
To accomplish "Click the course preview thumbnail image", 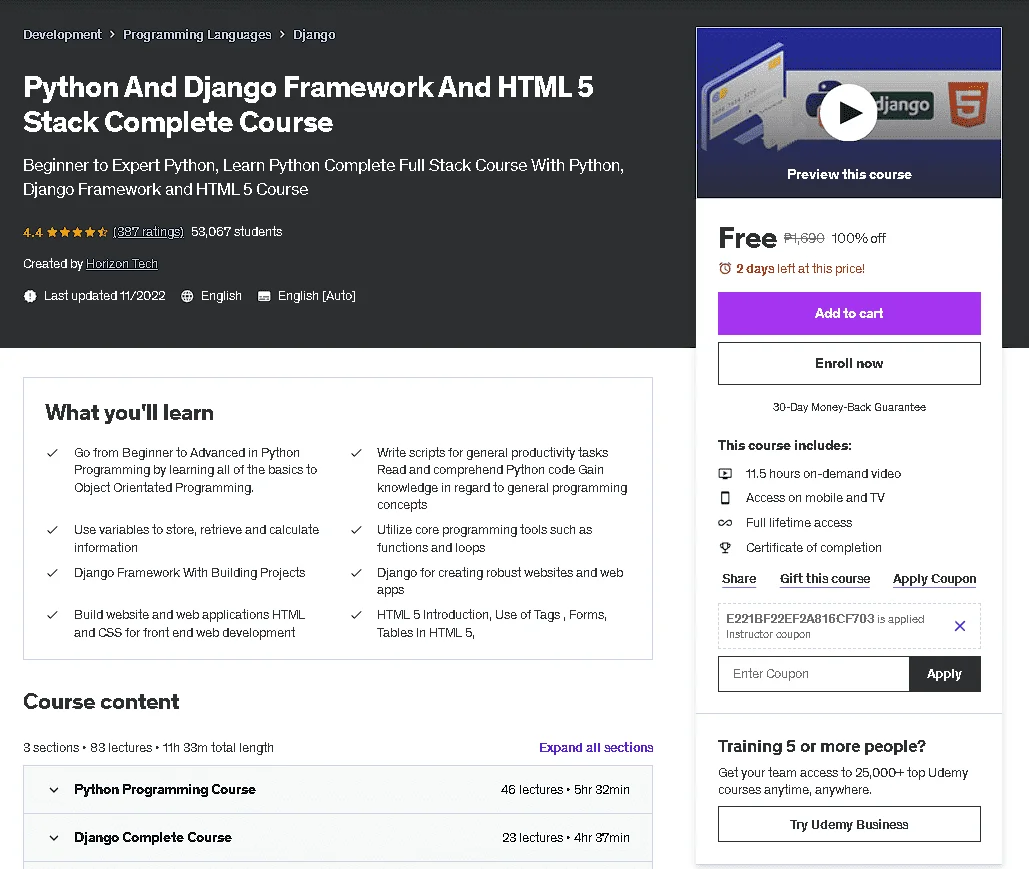I will [849, 112].
